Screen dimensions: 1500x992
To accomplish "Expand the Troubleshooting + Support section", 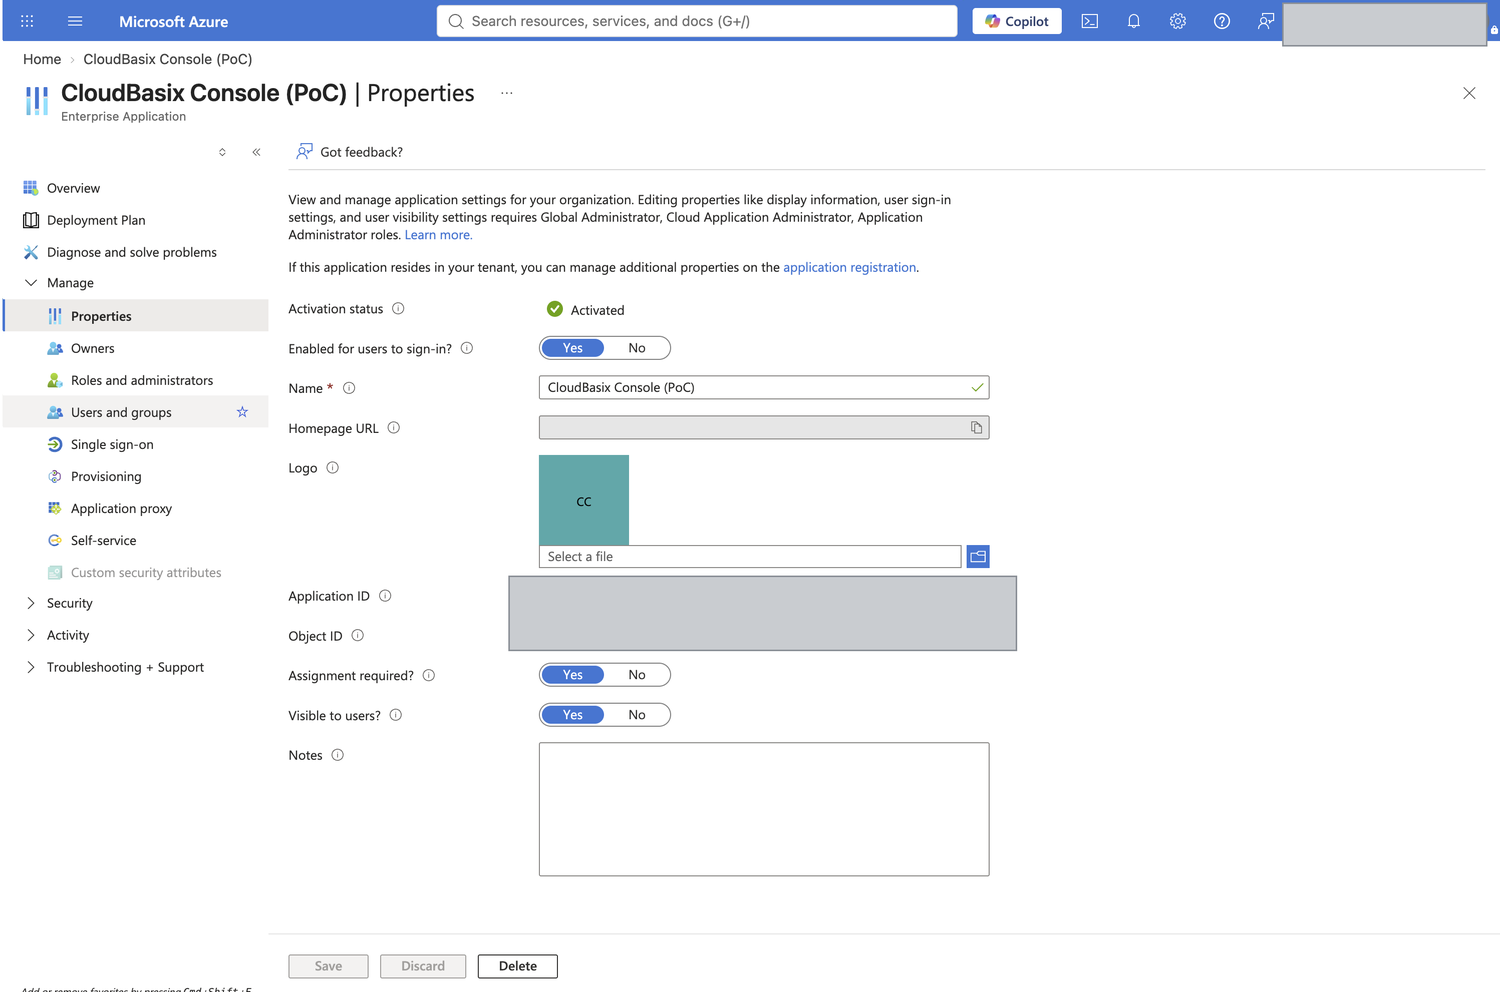I will click(x=31, y=667).
